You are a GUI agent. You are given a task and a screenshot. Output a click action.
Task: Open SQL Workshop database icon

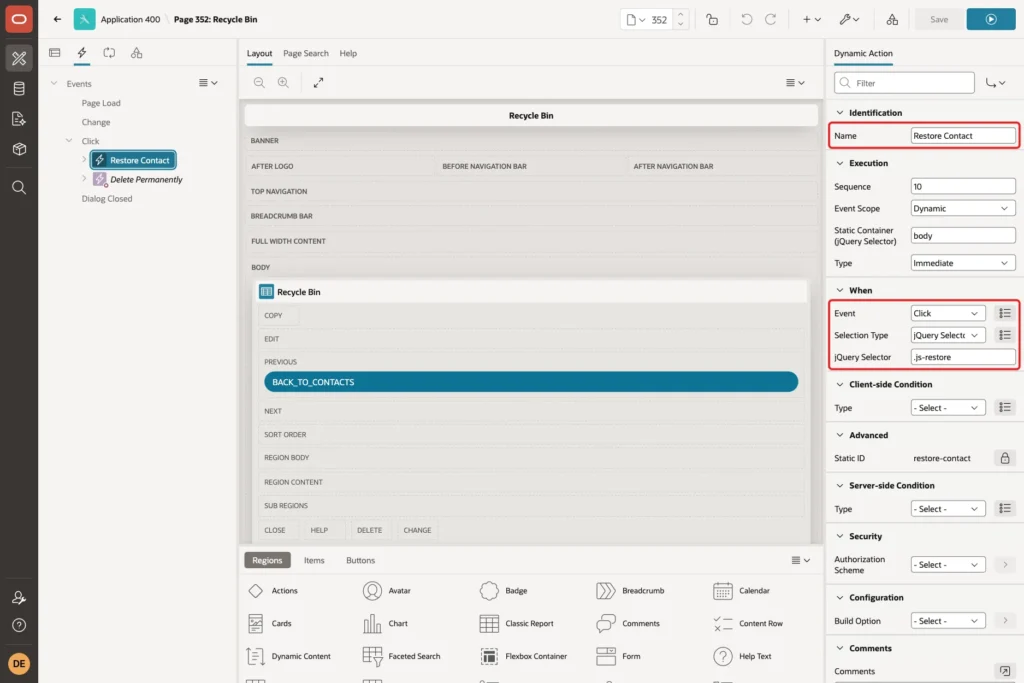(19, 89)
